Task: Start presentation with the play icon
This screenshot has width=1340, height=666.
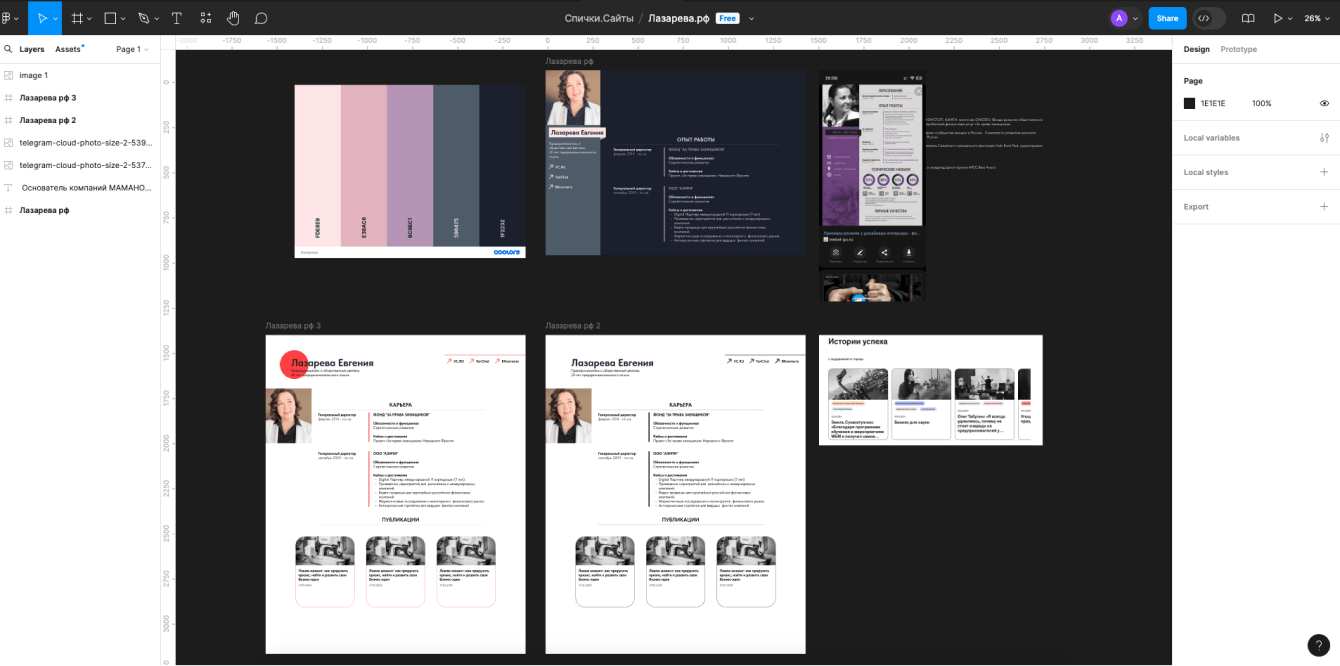Action: coord(1277,18)
